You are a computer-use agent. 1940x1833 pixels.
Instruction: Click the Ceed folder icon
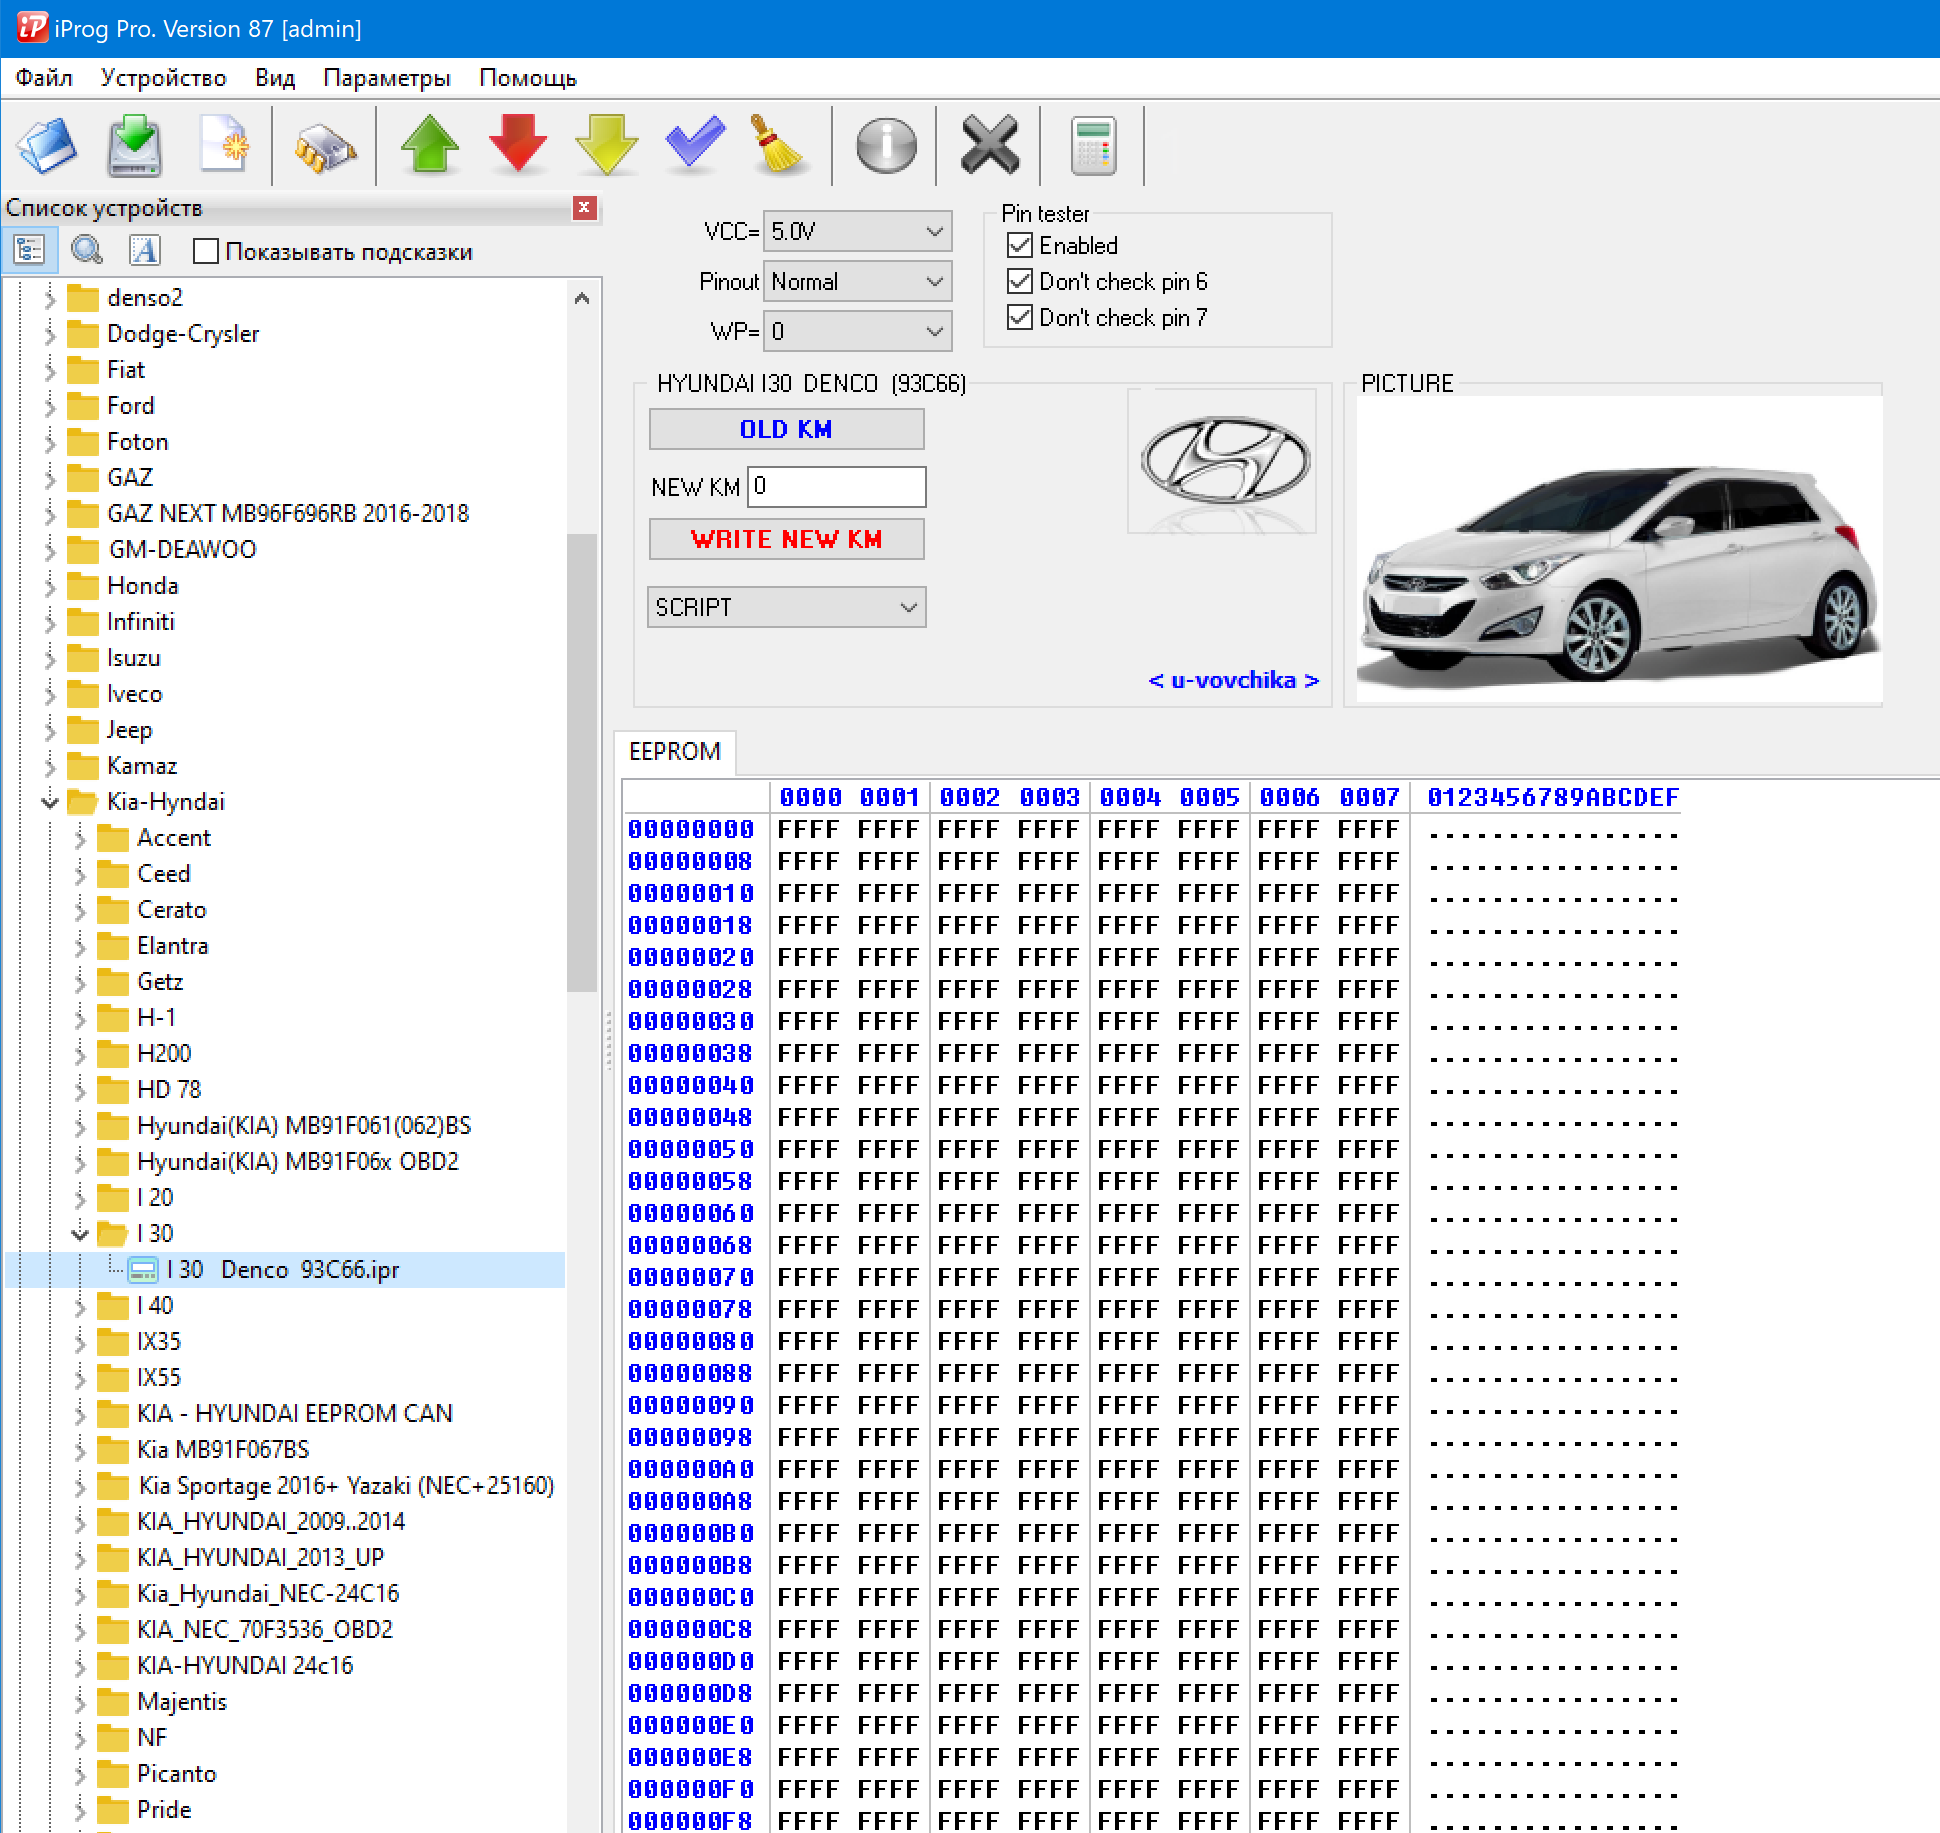pos(113,873)
